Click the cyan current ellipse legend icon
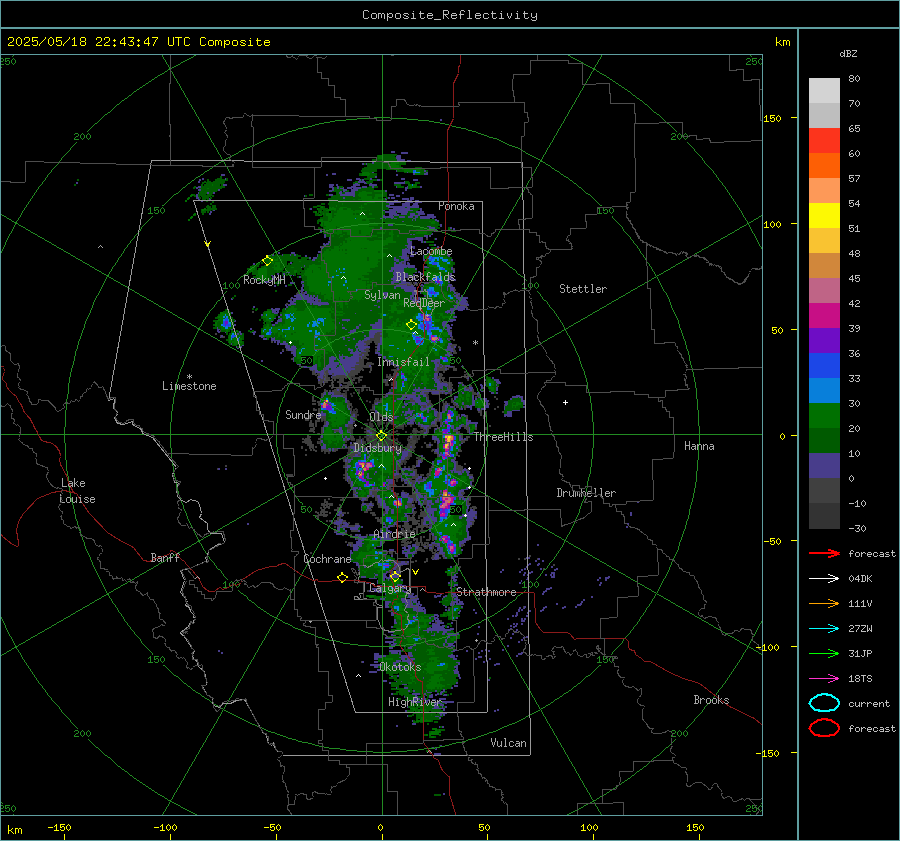Screen dimensions: 900x841 (x=824, y=703)
